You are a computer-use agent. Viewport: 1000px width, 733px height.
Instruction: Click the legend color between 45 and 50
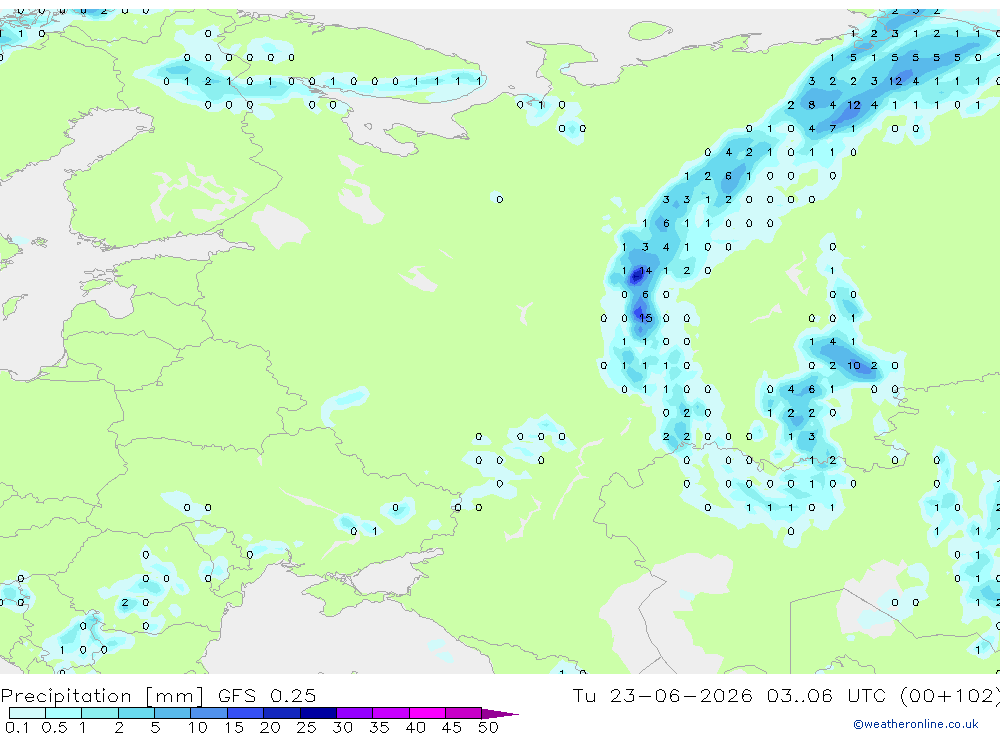point(463,713)
